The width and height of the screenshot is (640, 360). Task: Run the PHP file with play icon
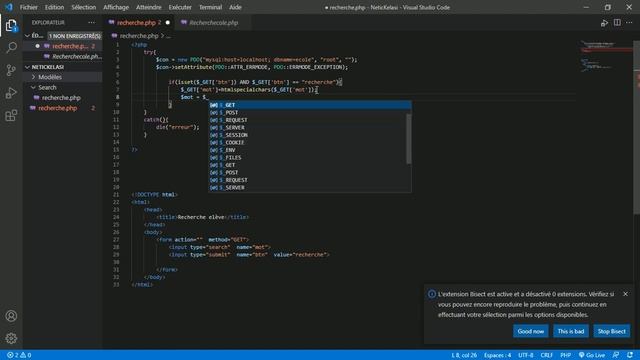pos(604,23)
